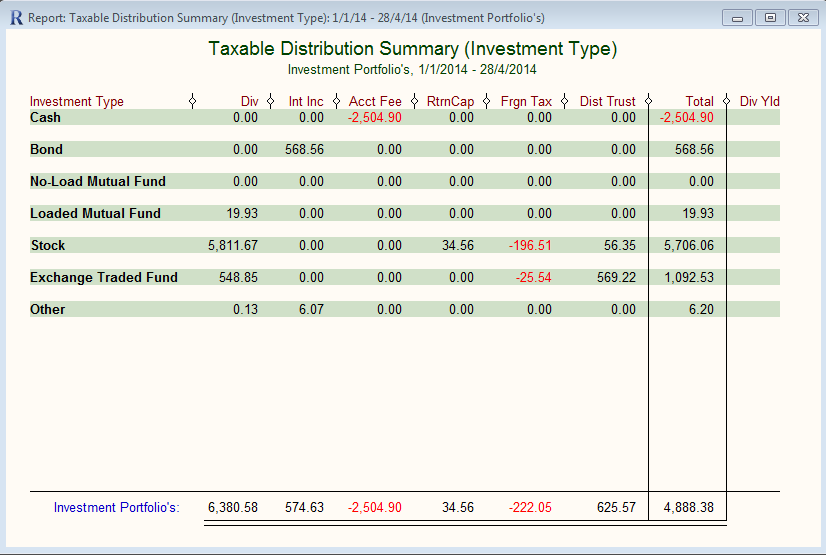Click Stock dist trust value 56.35

[x=620, y=245]
